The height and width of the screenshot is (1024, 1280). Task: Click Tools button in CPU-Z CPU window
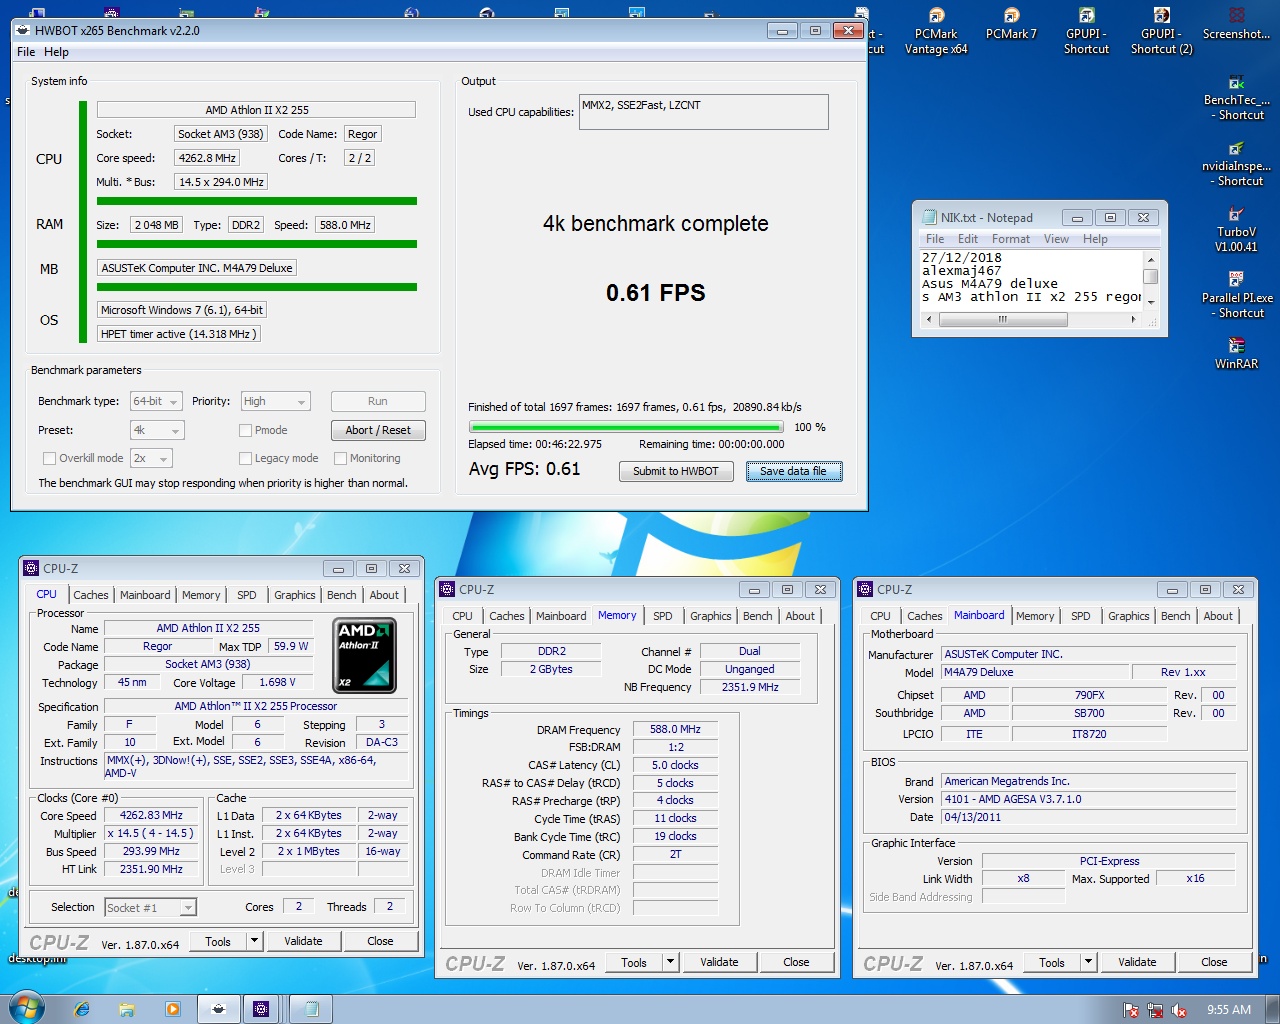[x=218, y=941]
